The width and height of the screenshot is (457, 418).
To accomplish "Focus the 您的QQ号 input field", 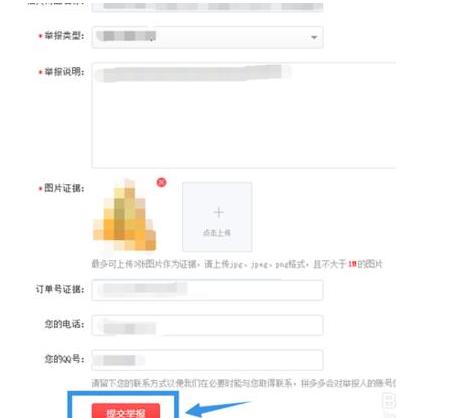I will (x=207, y=360).
